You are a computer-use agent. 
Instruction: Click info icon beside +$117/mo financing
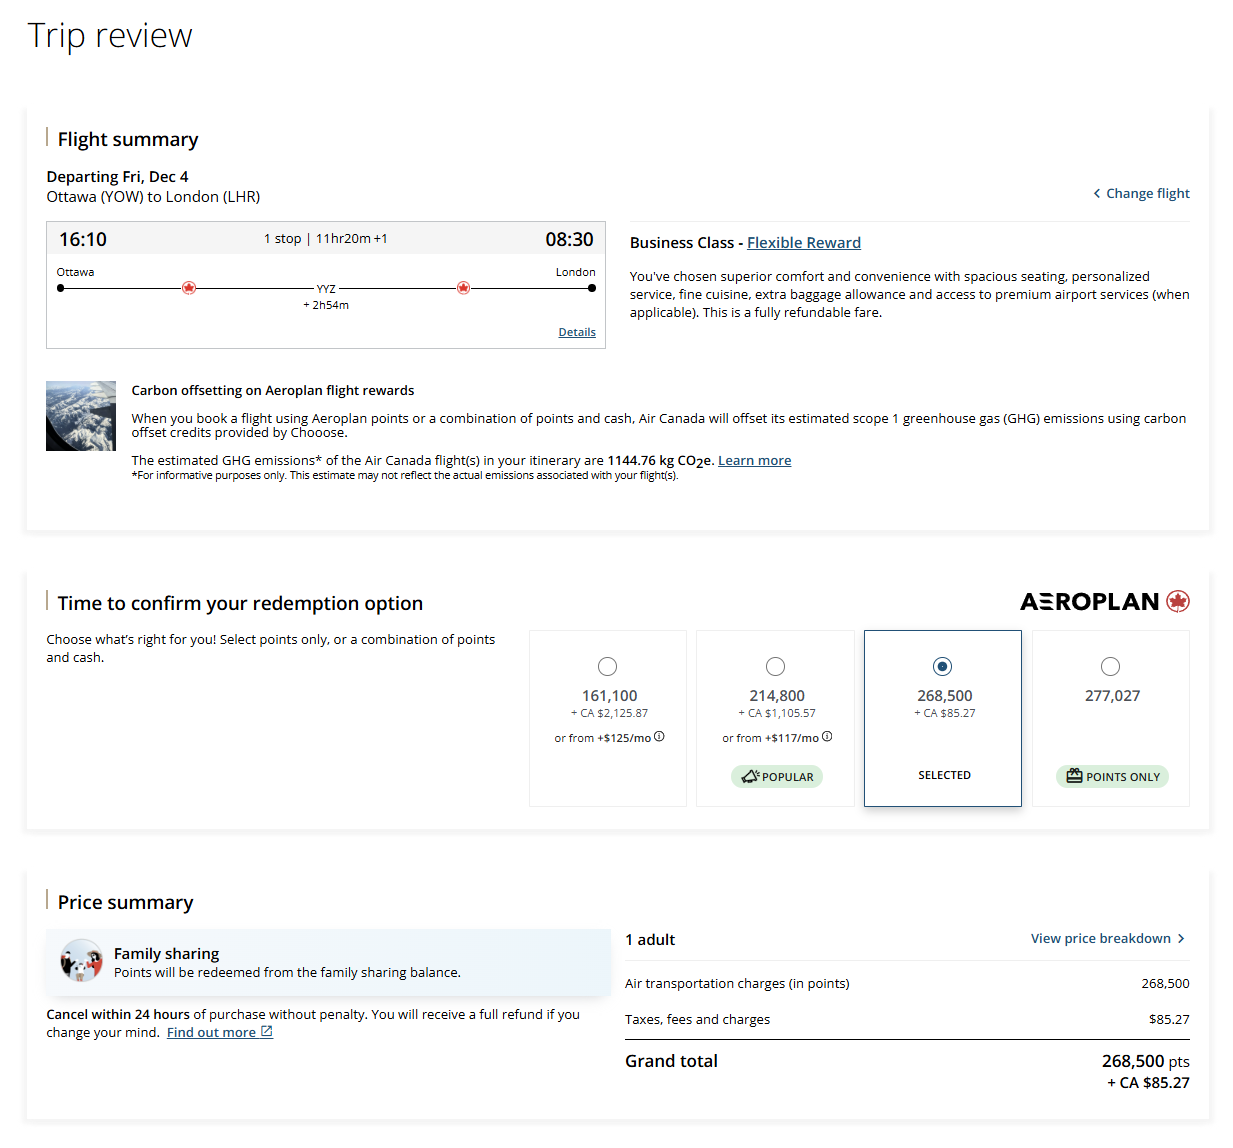click(x=827, y=737)
